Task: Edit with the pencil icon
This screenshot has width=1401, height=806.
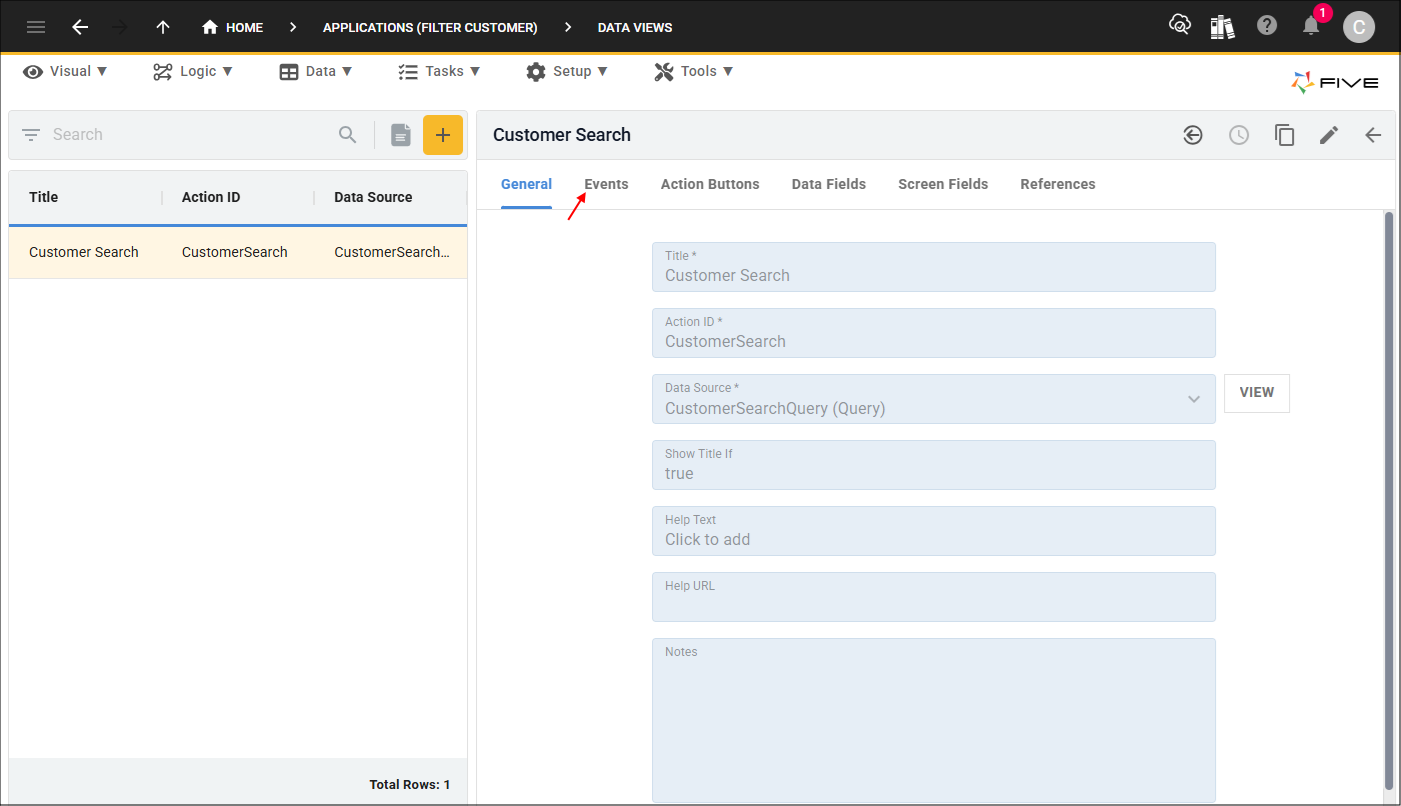Action: click(1329, 135)
